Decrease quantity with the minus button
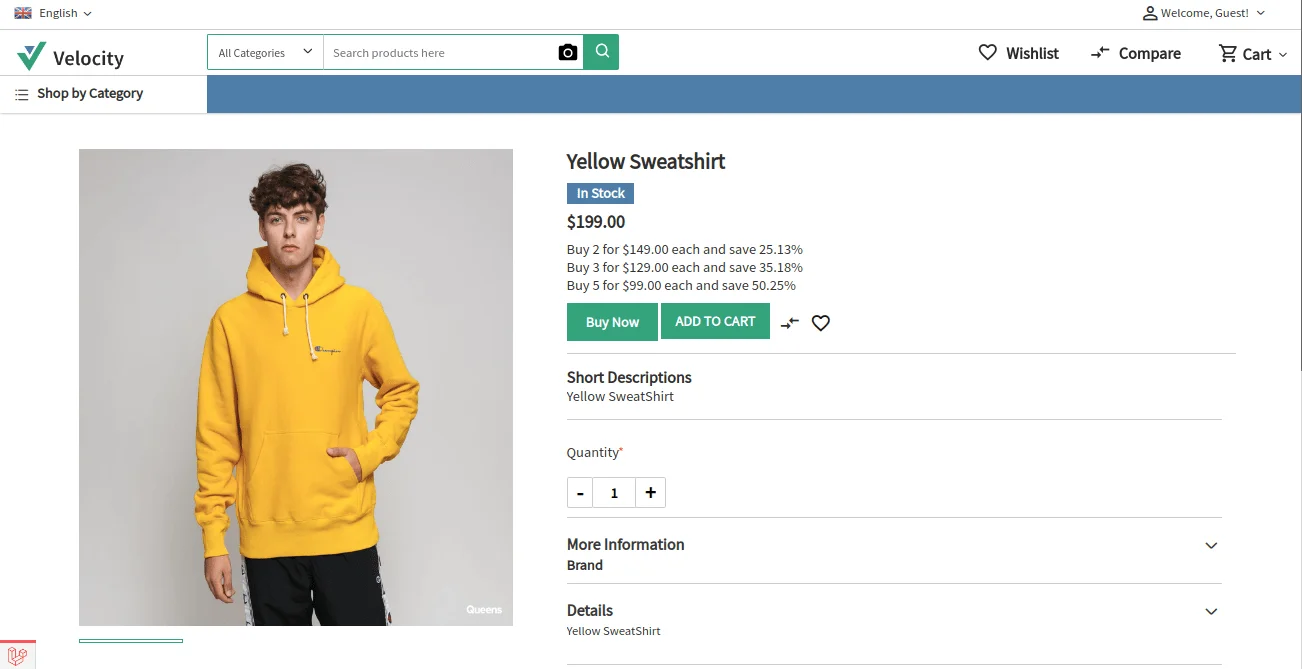 (x=580, y=493)
